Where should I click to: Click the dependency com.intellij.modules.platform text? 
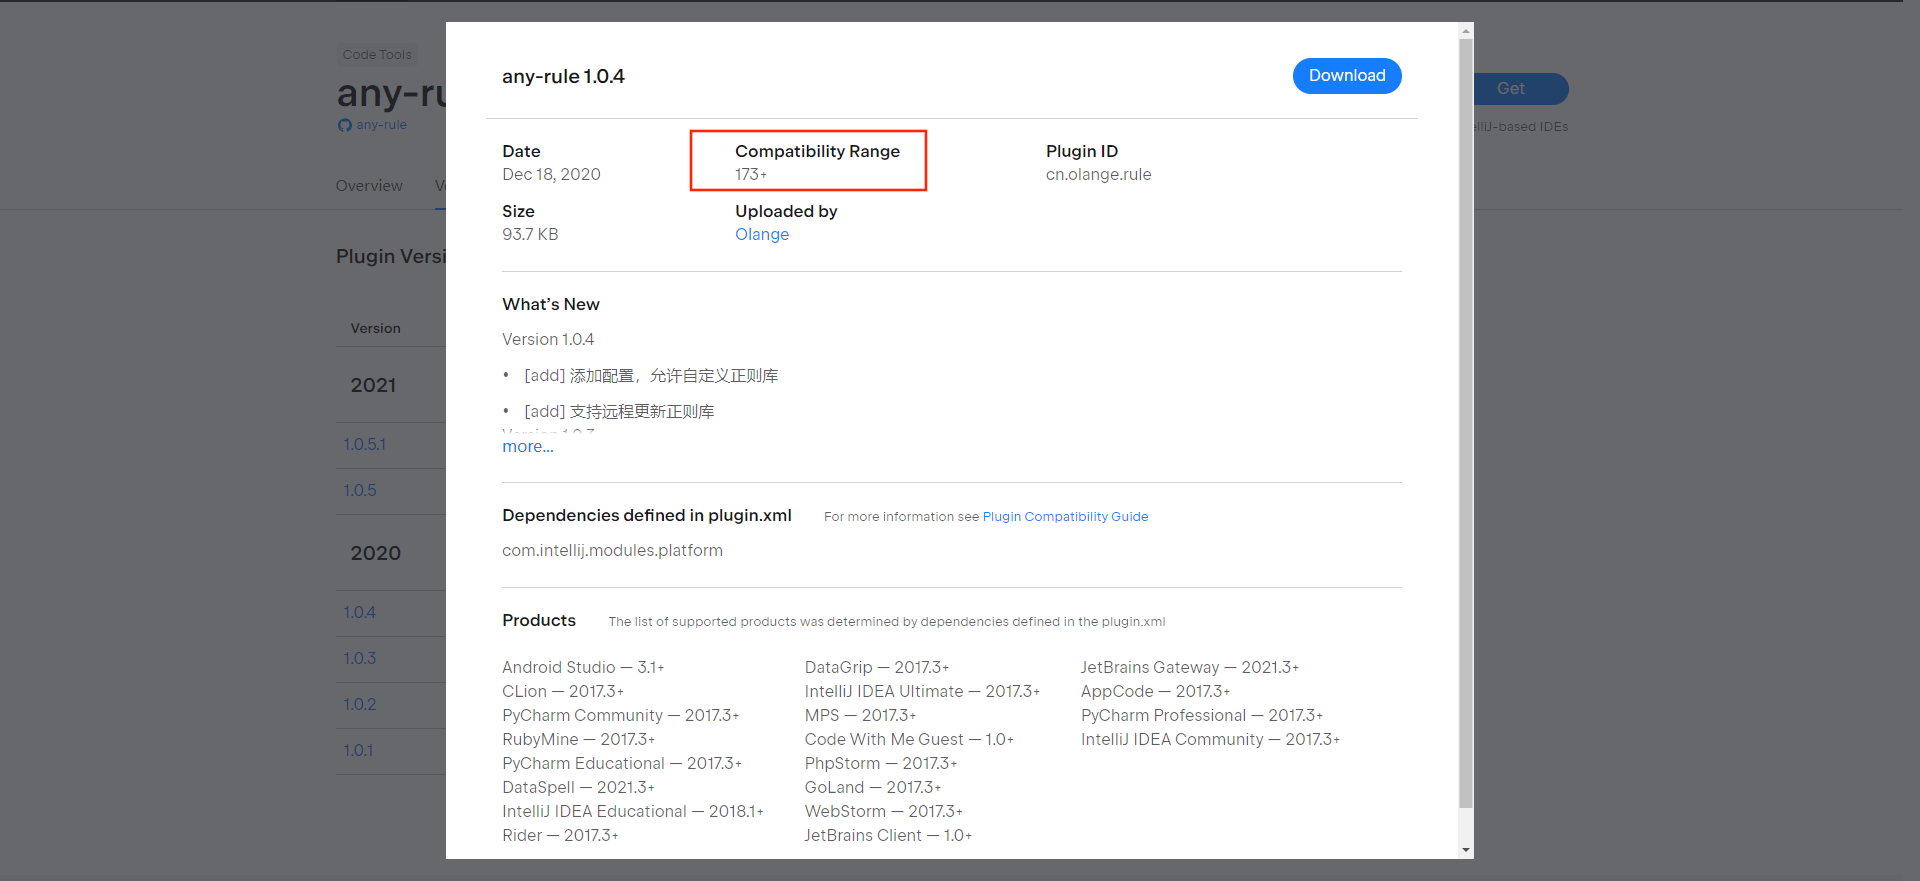[612, 550]
